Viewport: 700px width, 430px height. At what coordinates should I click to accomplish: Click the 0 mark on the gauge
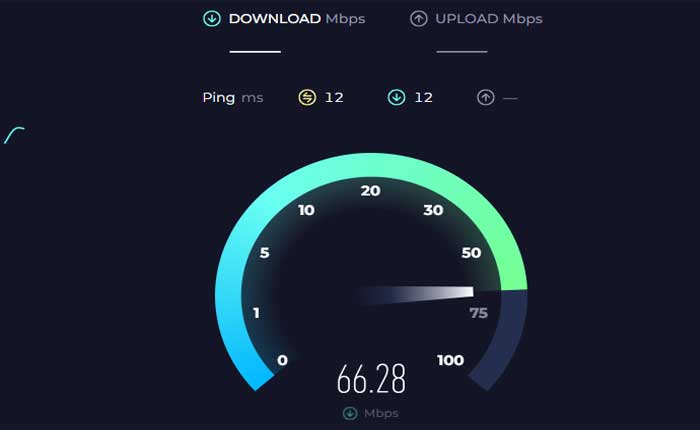point(282,360)
